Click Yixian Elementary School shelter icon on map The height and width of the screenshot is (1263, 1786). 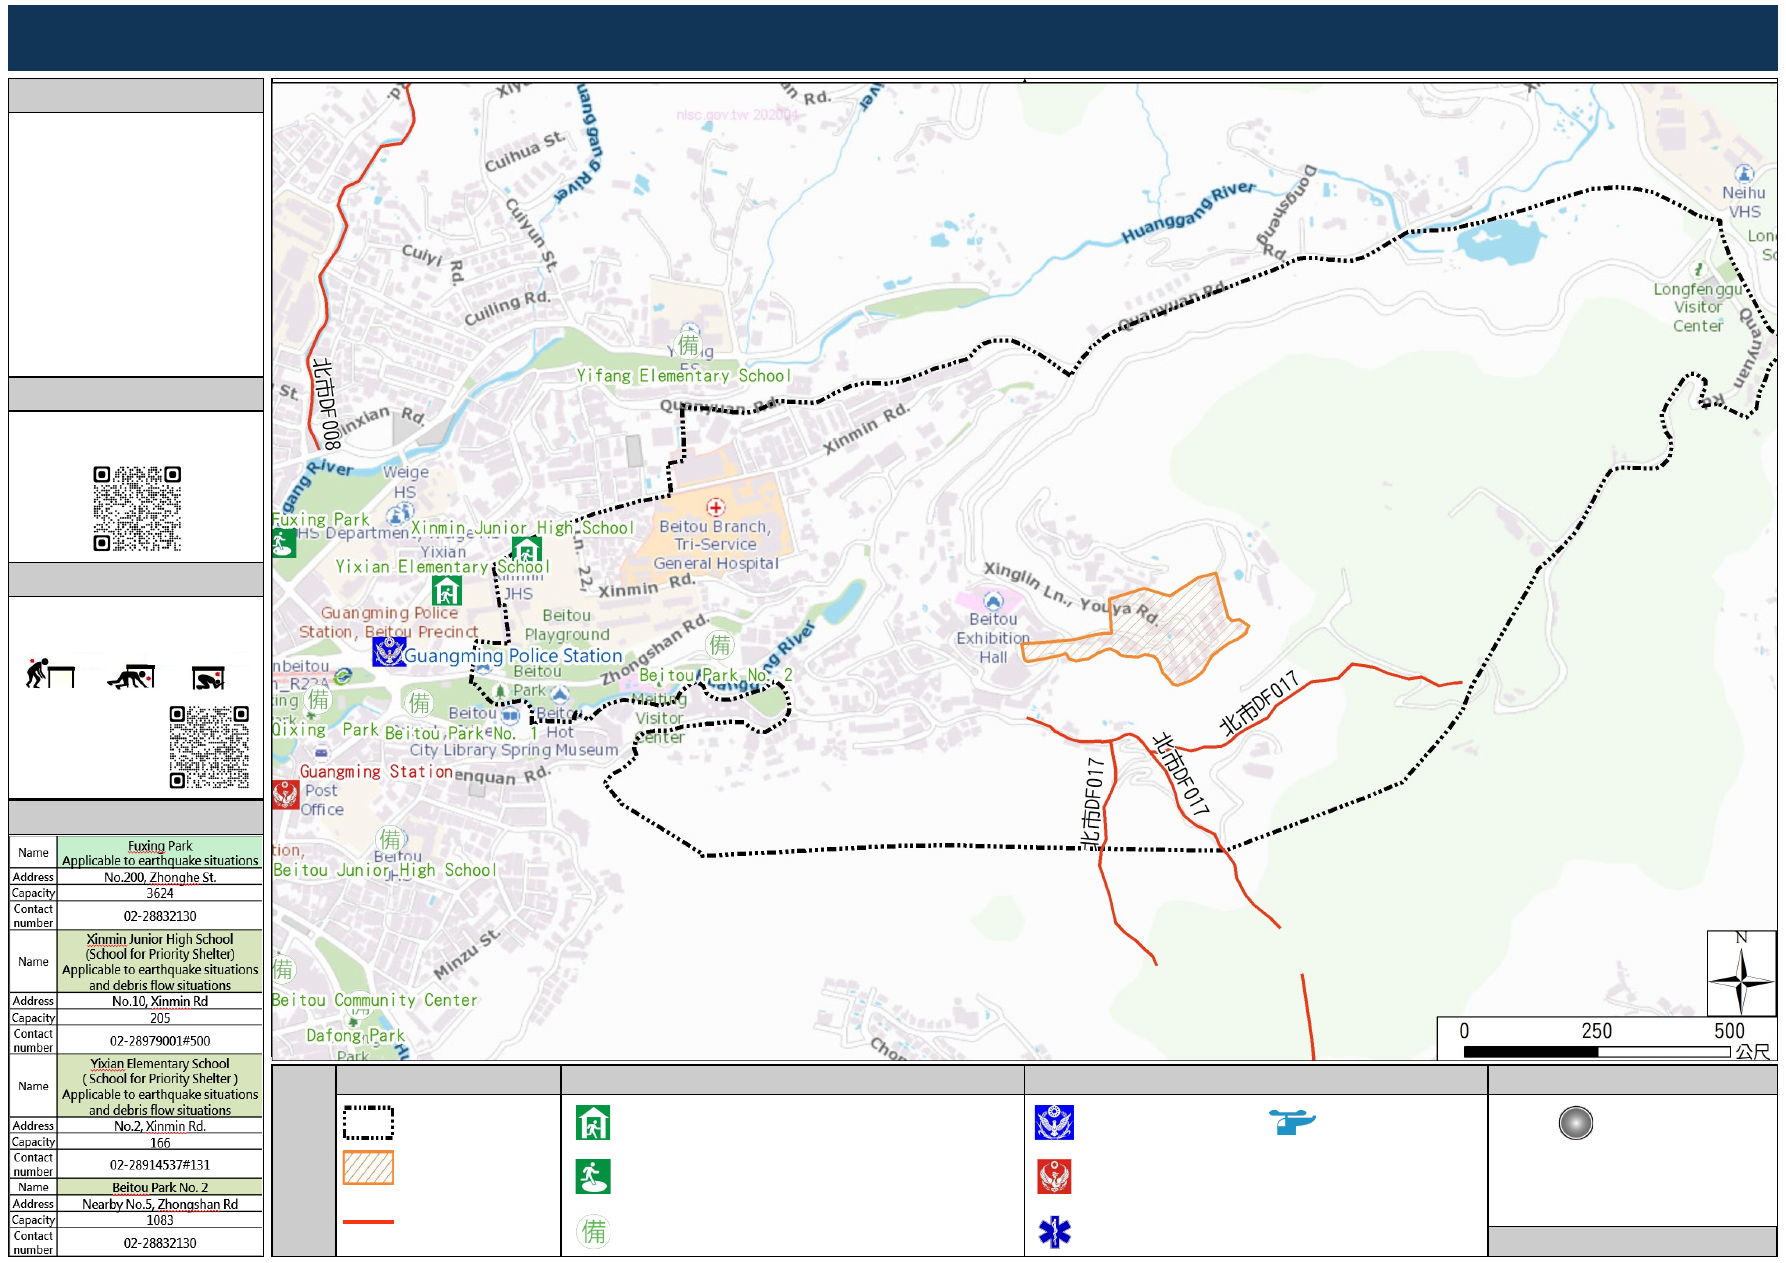point(446,591)
